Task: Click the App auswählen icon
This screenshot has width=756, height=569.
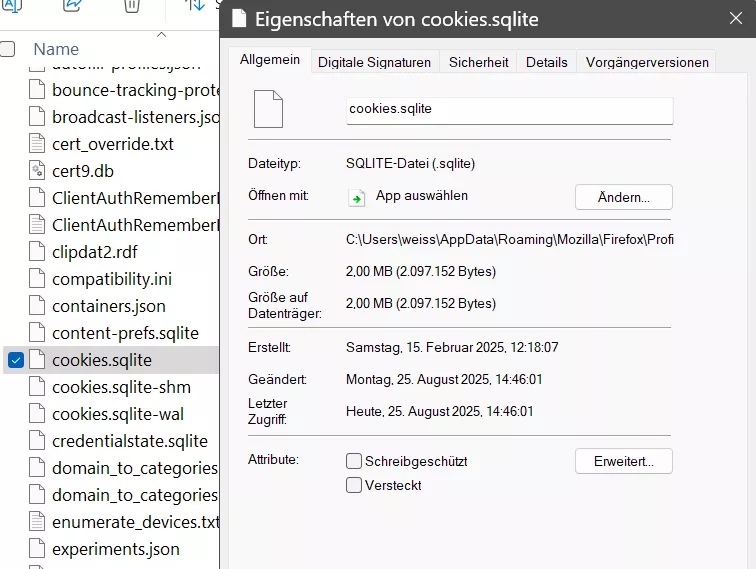Action: click(356, 197)
